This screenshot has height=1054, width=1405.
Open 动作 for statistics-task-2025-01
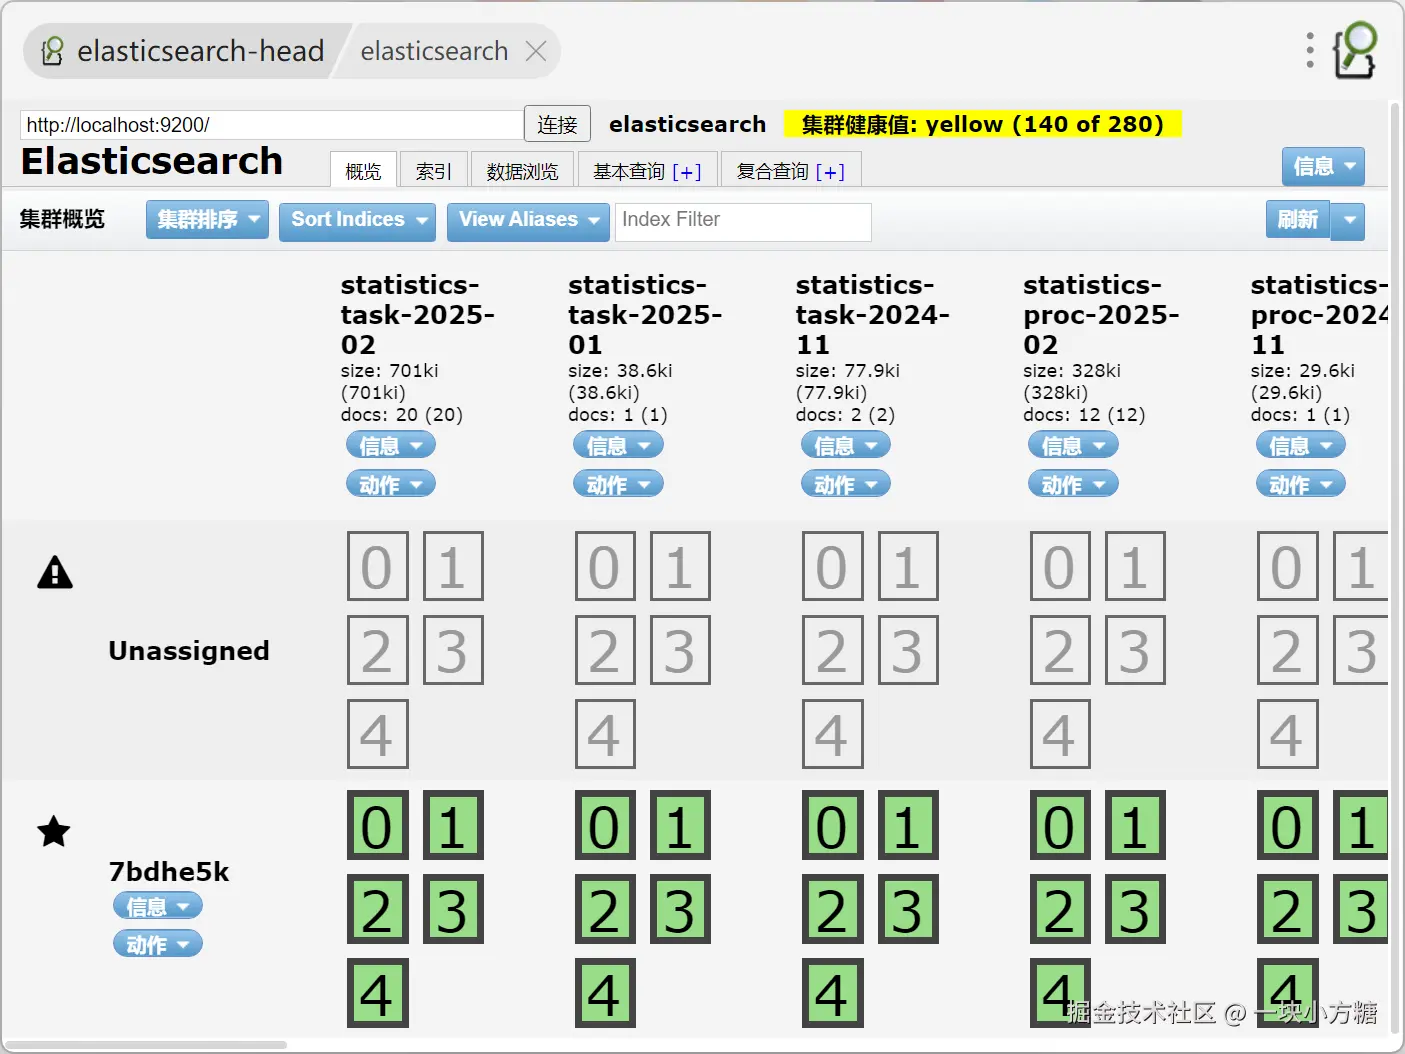[x=618, y=484]
